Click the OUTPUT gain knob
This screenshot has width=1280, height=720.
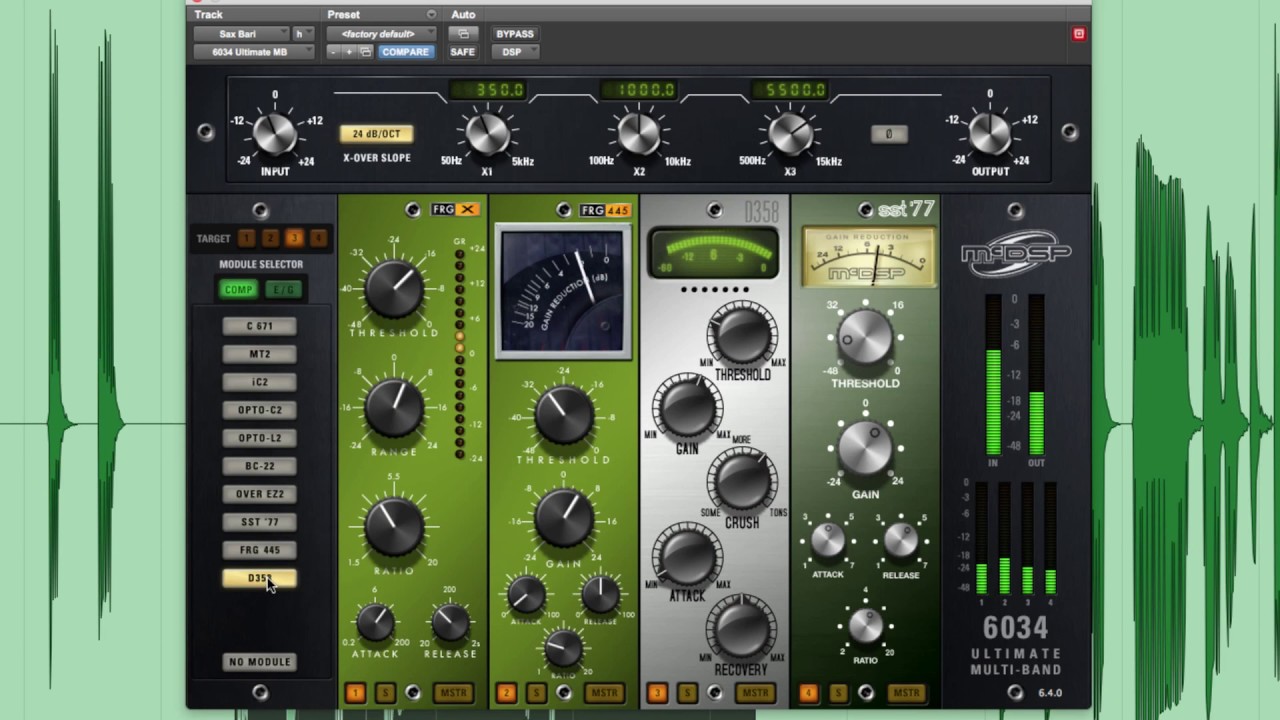click(990, 132)
